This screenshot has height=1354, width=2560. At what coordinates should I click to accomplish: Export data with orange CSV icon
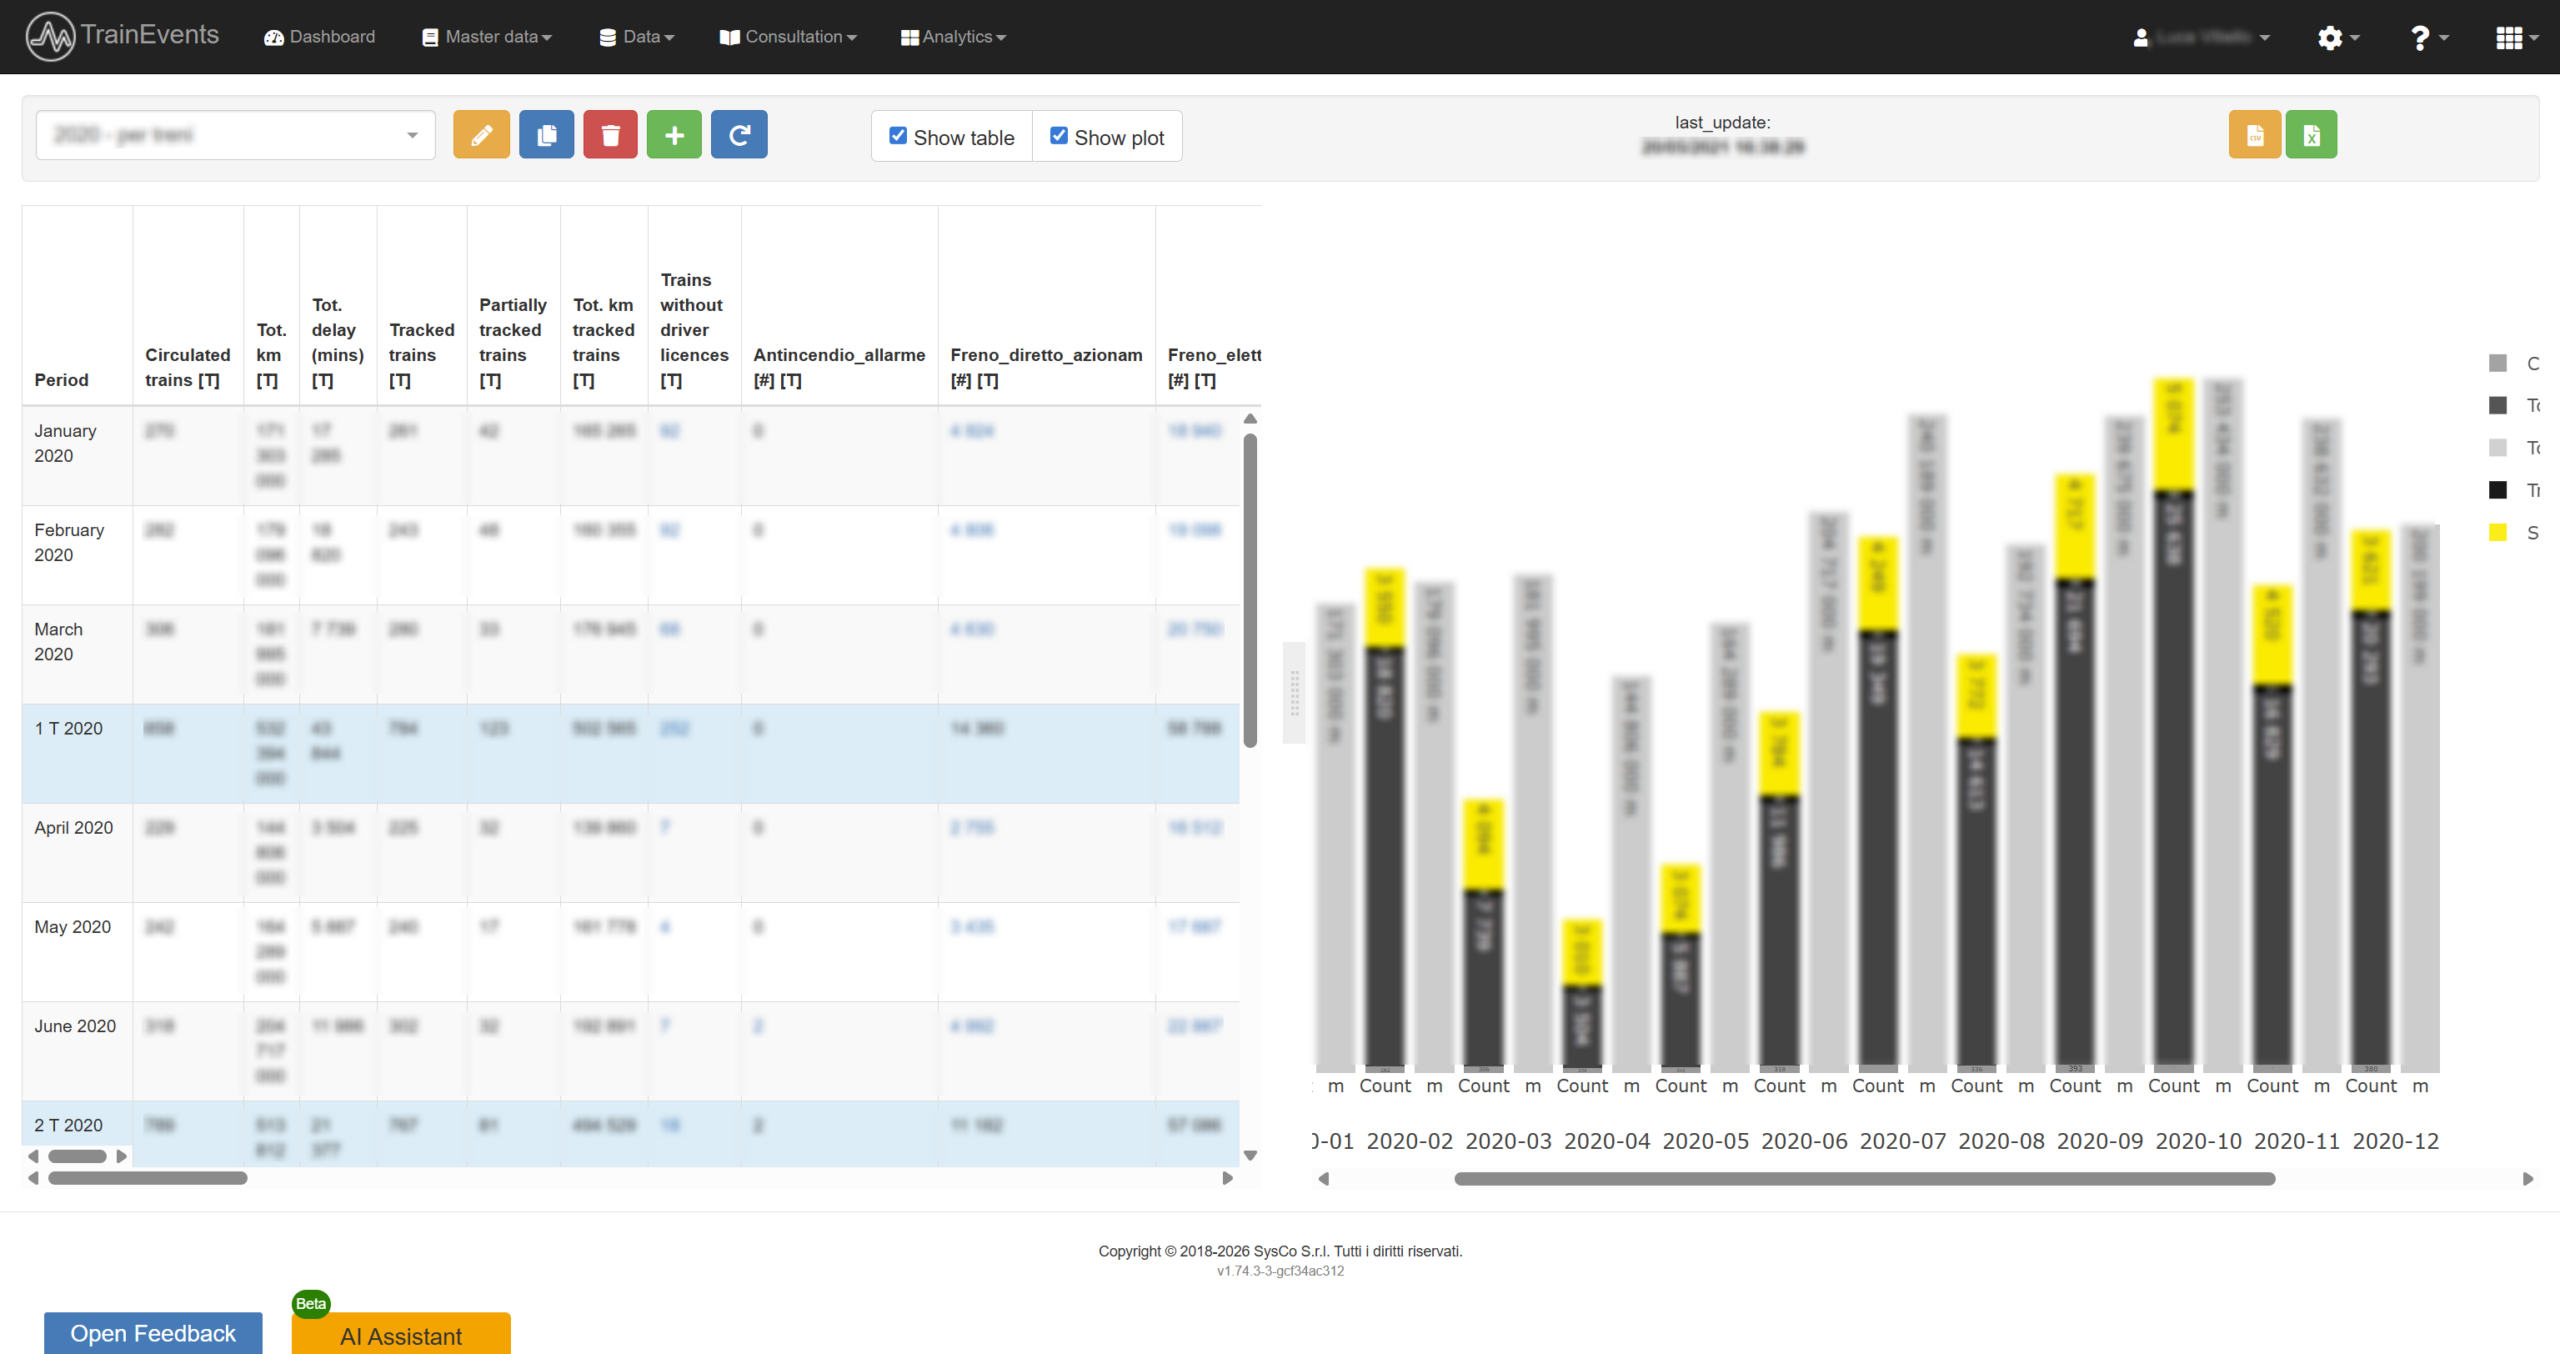(x=2254, y=135)
